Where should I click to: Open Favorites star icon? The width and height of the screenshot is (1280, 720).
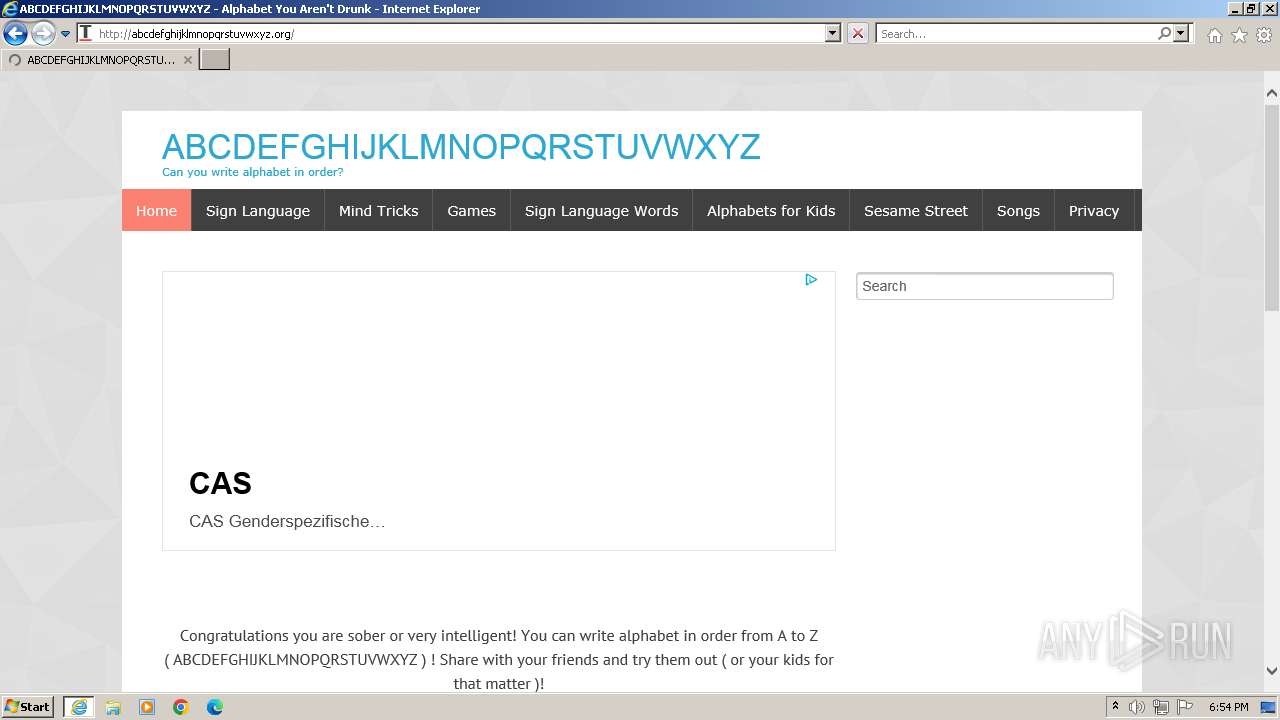[1239, 35]
